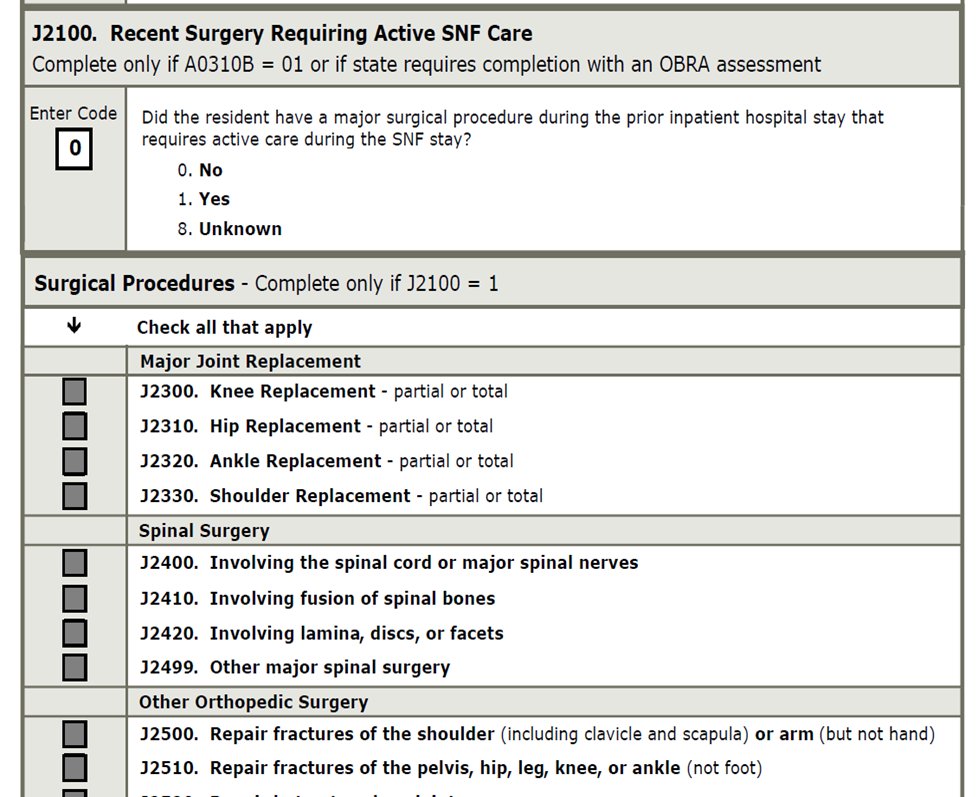The image size is (978, 797).
Task: Click the Enter Code box for J2100
Action: (x=74, y=150)
